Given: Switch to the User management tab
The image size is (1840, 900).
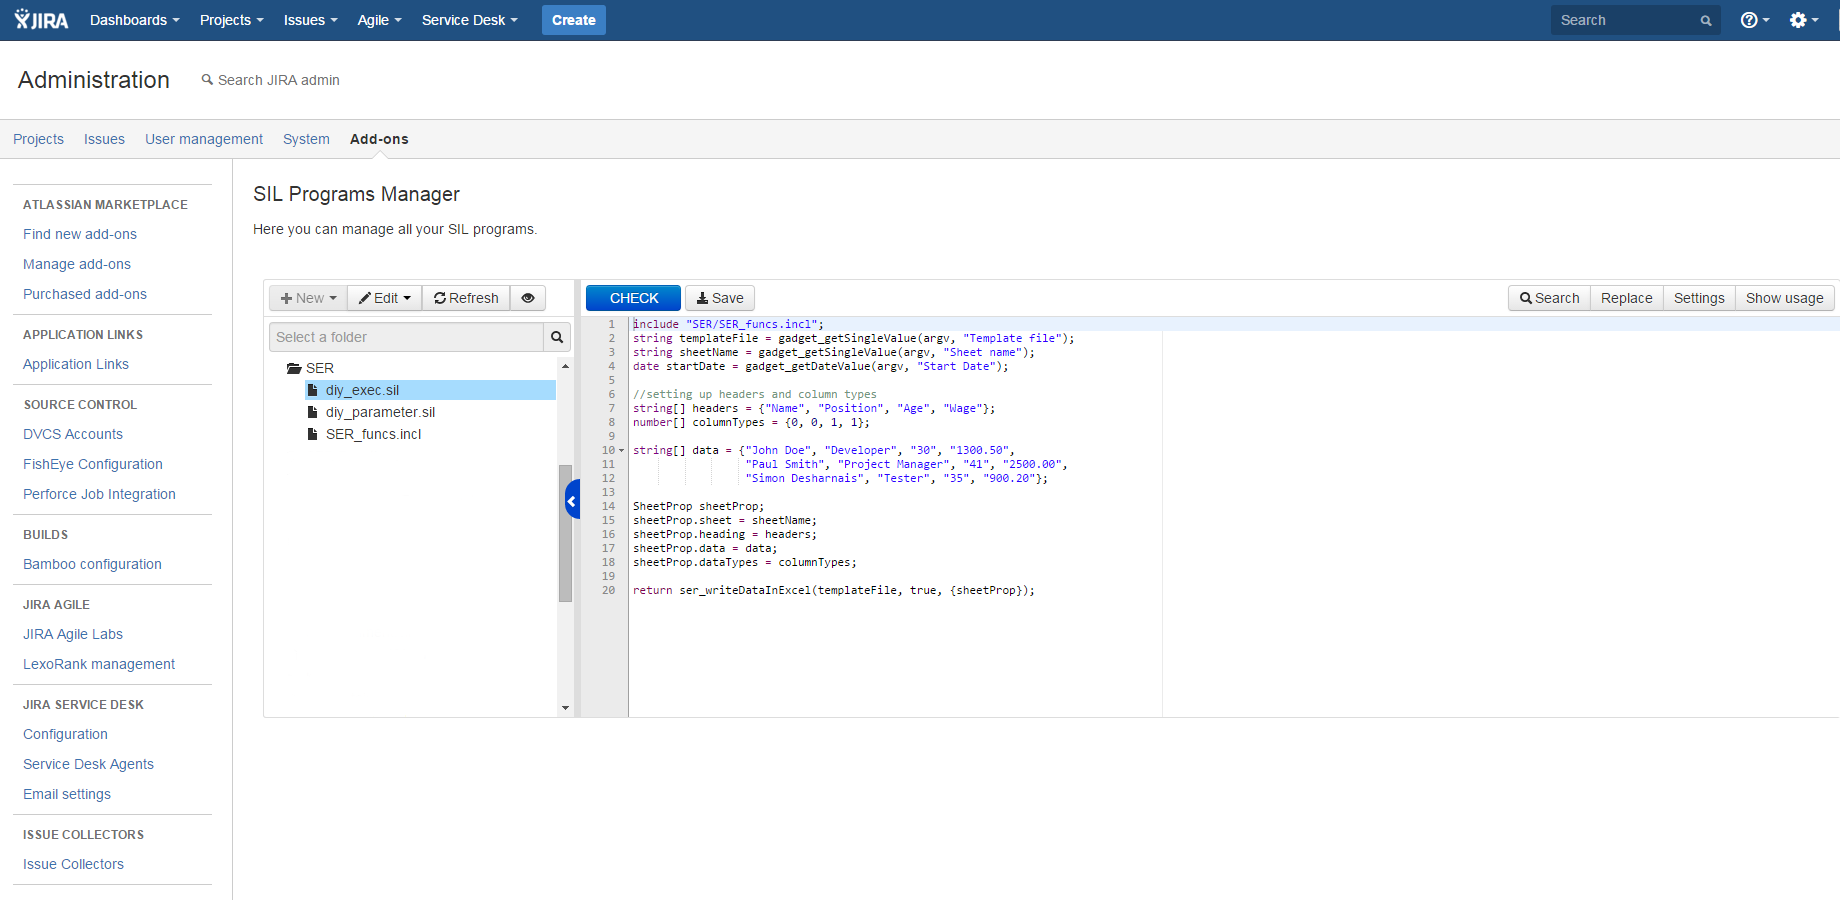Looking at the screenshot, I should (204, 139).
